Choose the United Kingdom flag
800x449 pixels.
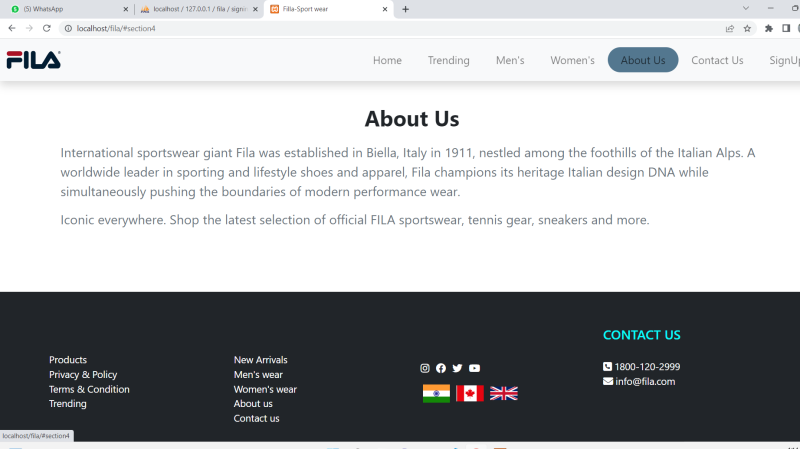pyautogui.click(x=504, y=393)
